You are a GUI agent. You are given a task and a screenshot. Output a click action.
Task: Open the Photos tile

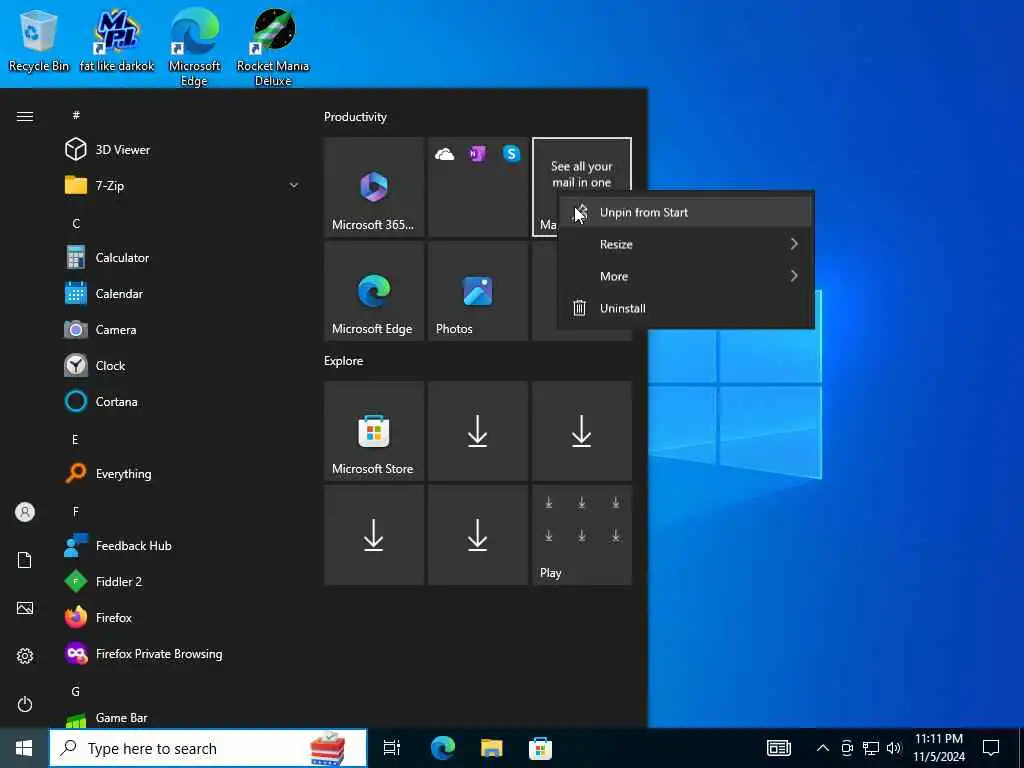pos(477,291)
